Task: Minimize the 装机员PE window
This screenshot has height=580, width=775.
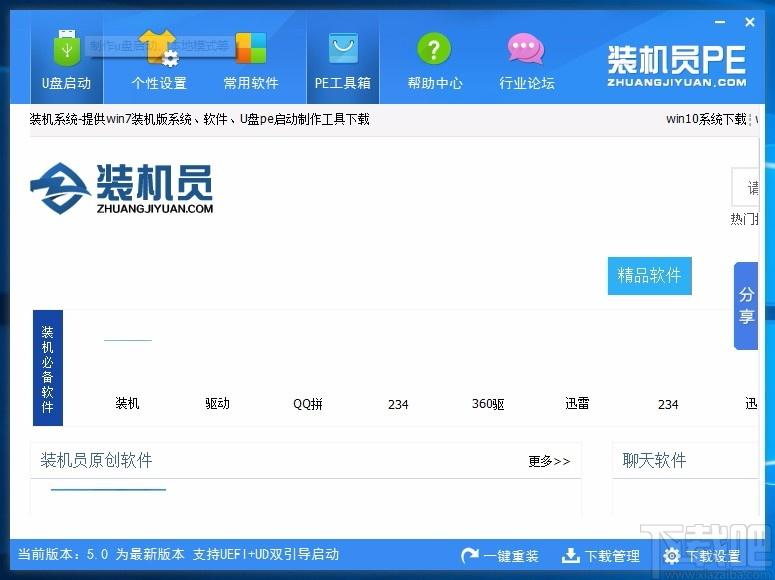Action: [x=721, y=22]
